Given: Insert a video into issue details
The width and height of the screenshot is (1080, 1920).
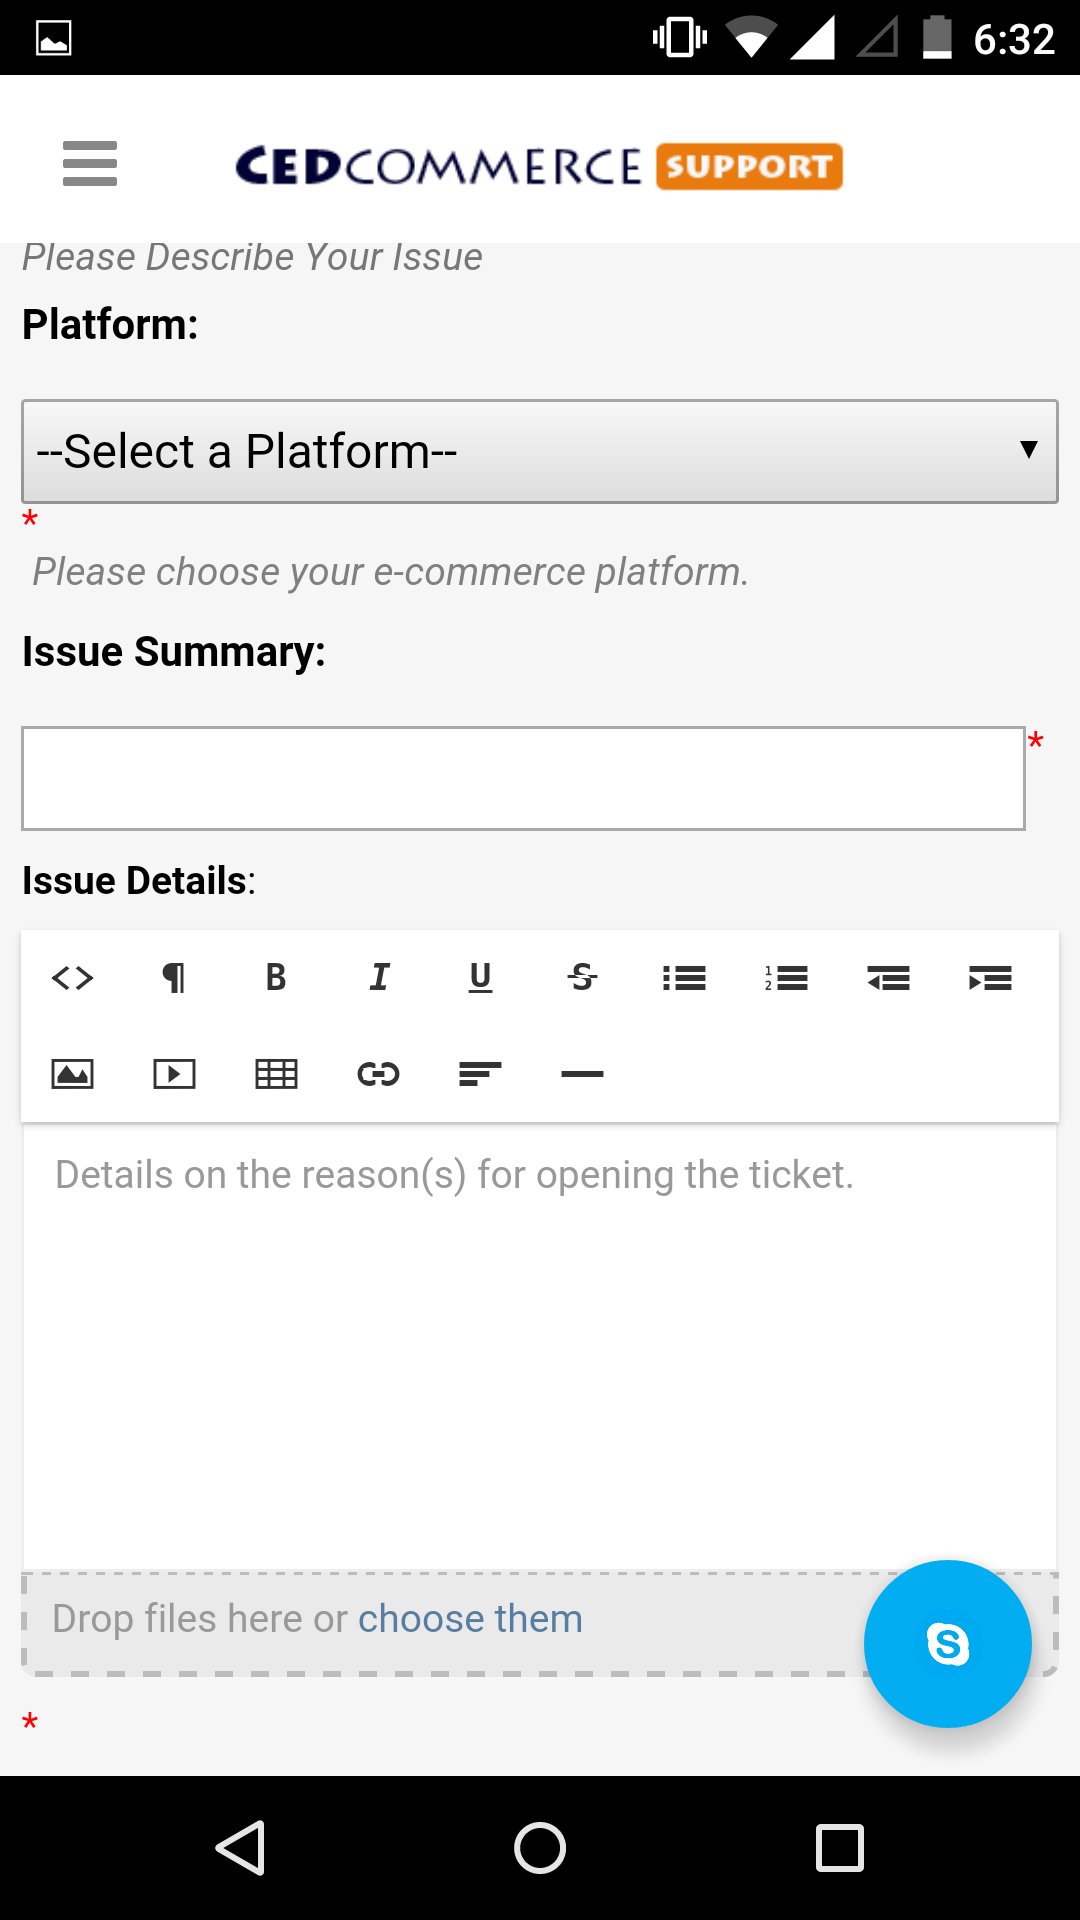Looking at the screenshot, I should [174, 1074].
